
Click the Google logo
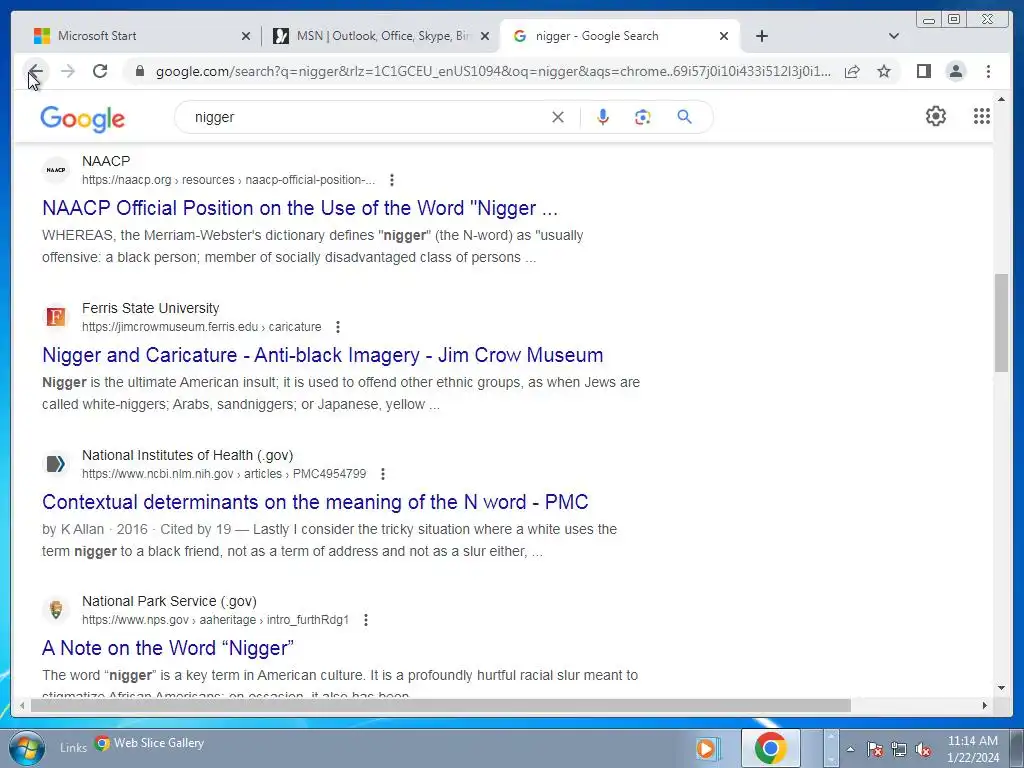(x=82, y=119)
